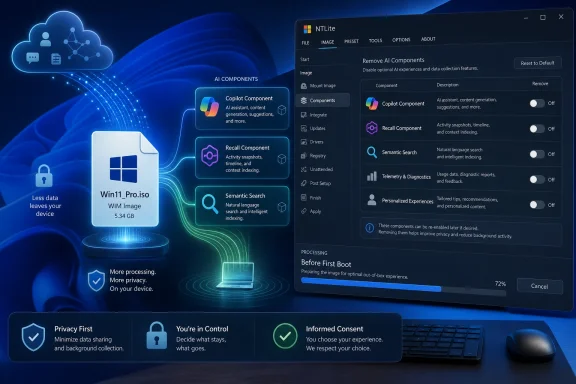Viewport: 576px width, 384px height.
Task: Click shield check icon beside More processing
Action: (x=96, y=280)
